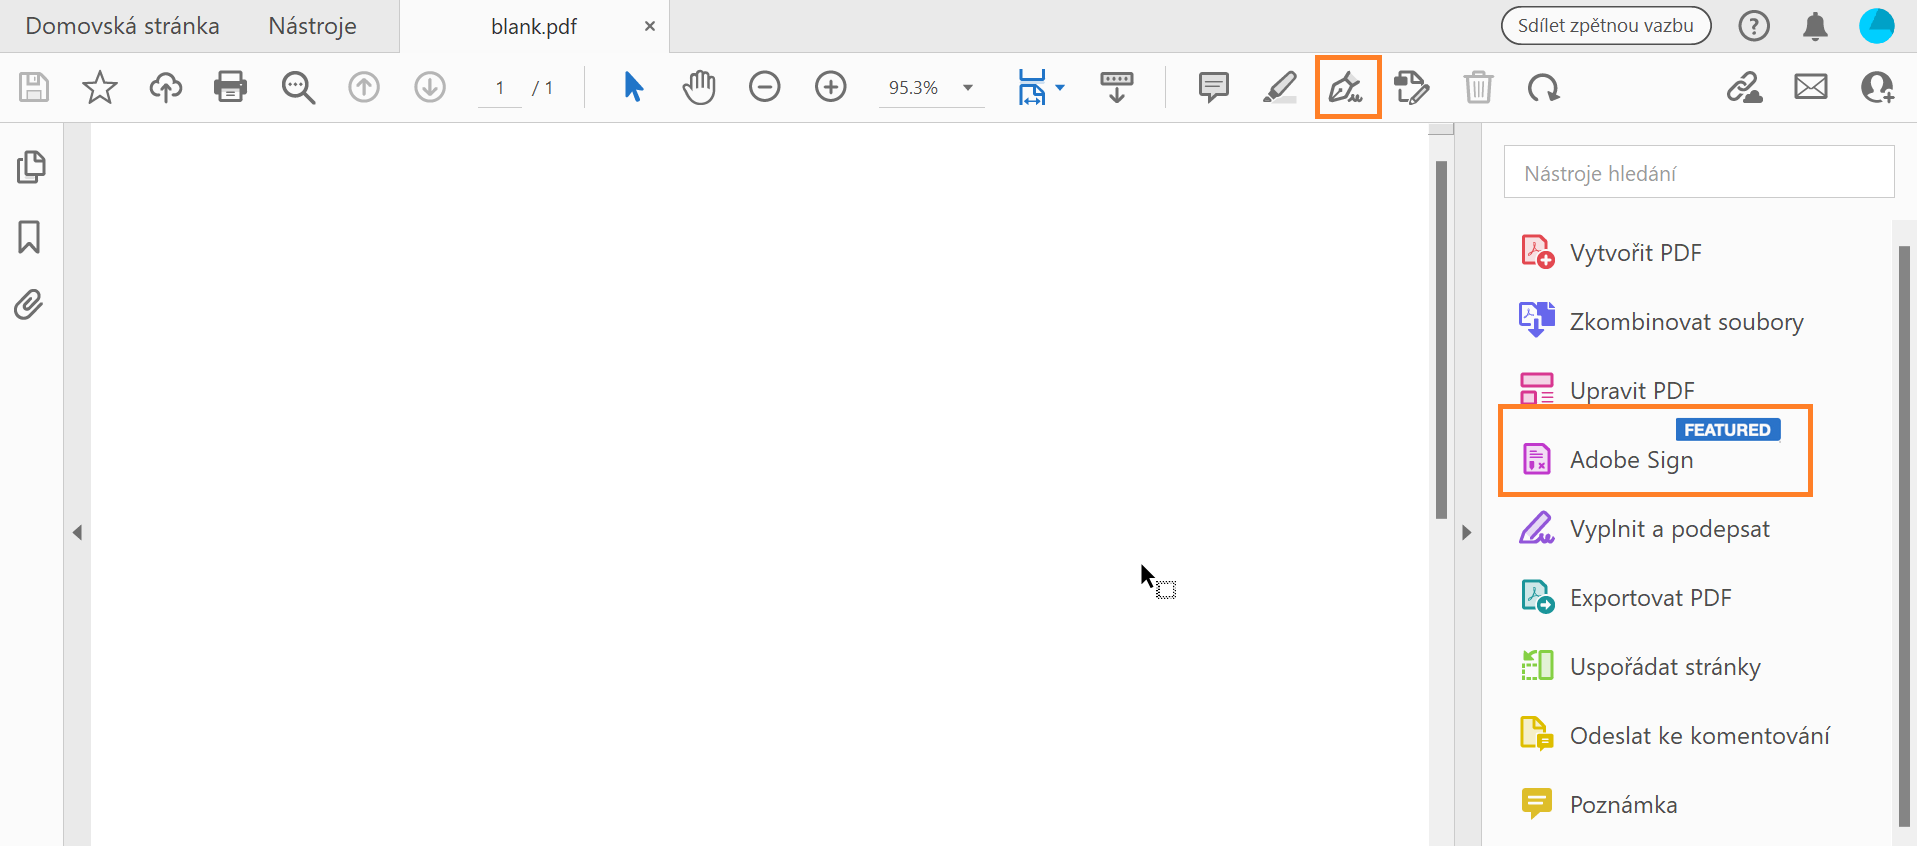Bookmark the file with the star icon

pyautogui.click(x=99, y=87)
